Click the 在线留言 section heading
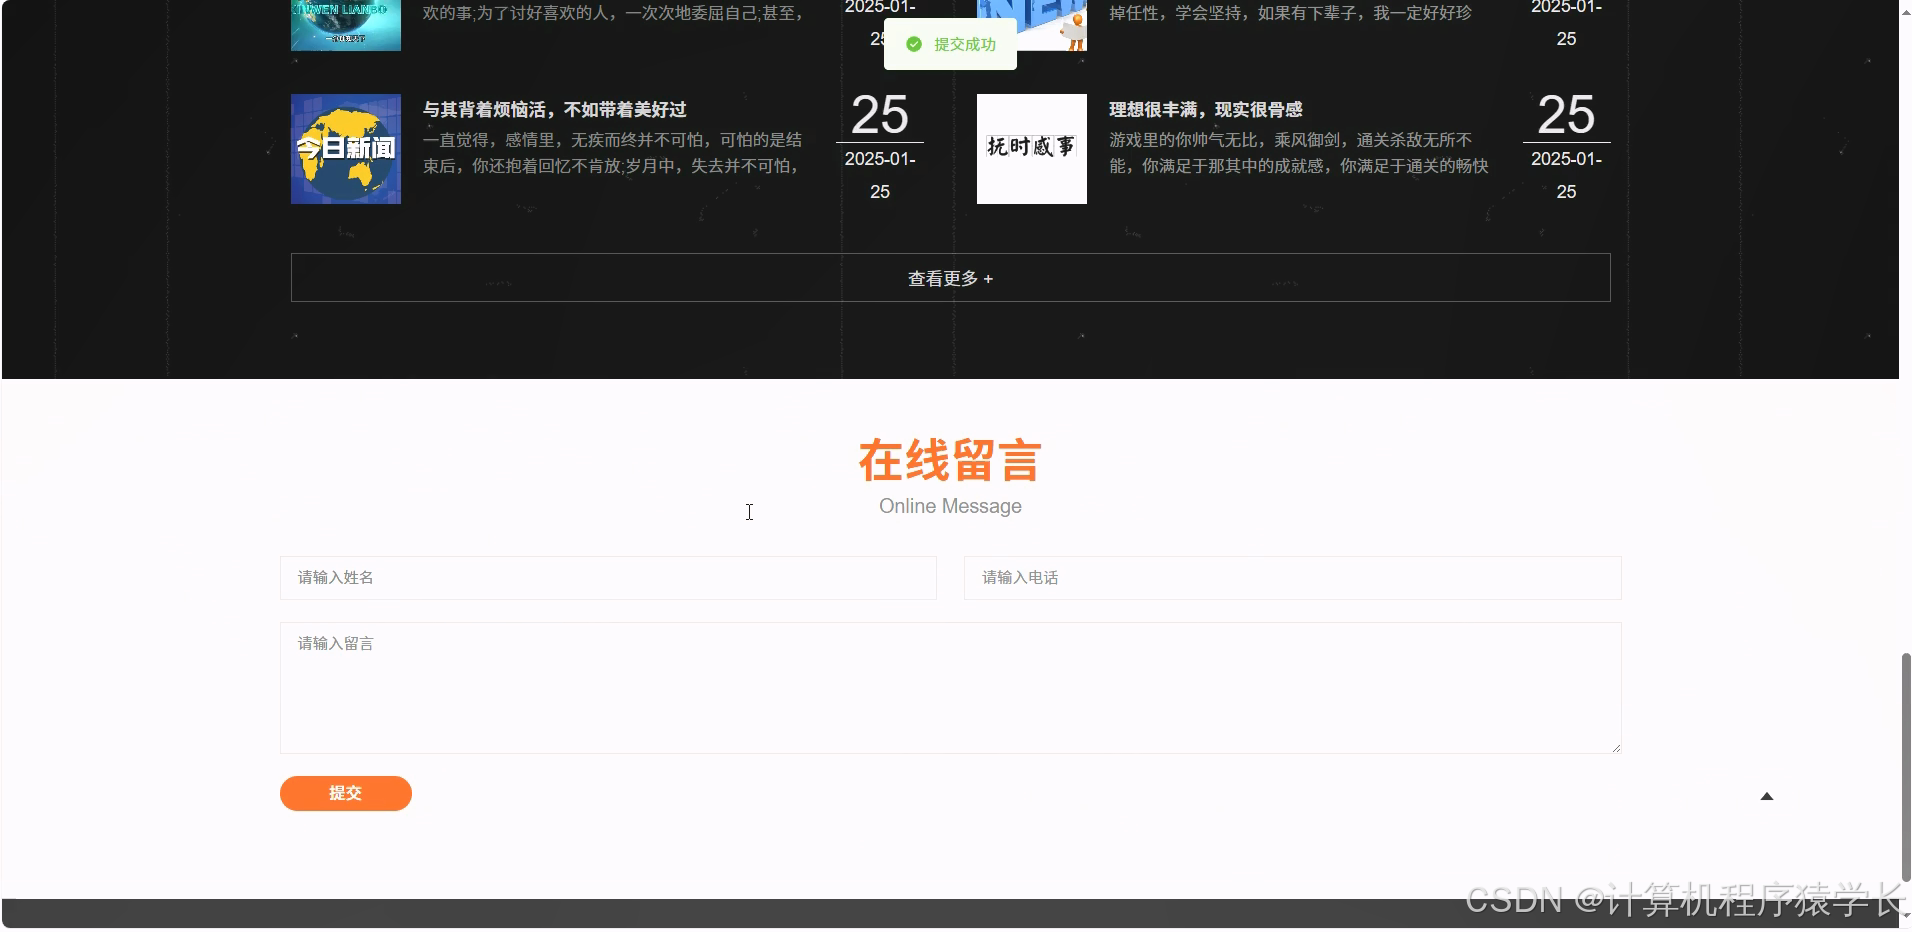This screenshot has width=1912, height=932. point(949,460)
